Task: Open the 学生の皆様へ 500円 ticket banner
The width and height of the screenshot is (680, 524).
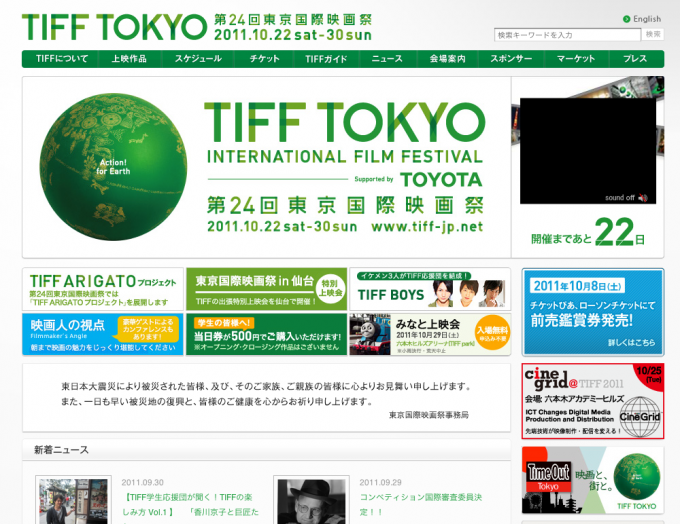Action: (x=266, y=334)
